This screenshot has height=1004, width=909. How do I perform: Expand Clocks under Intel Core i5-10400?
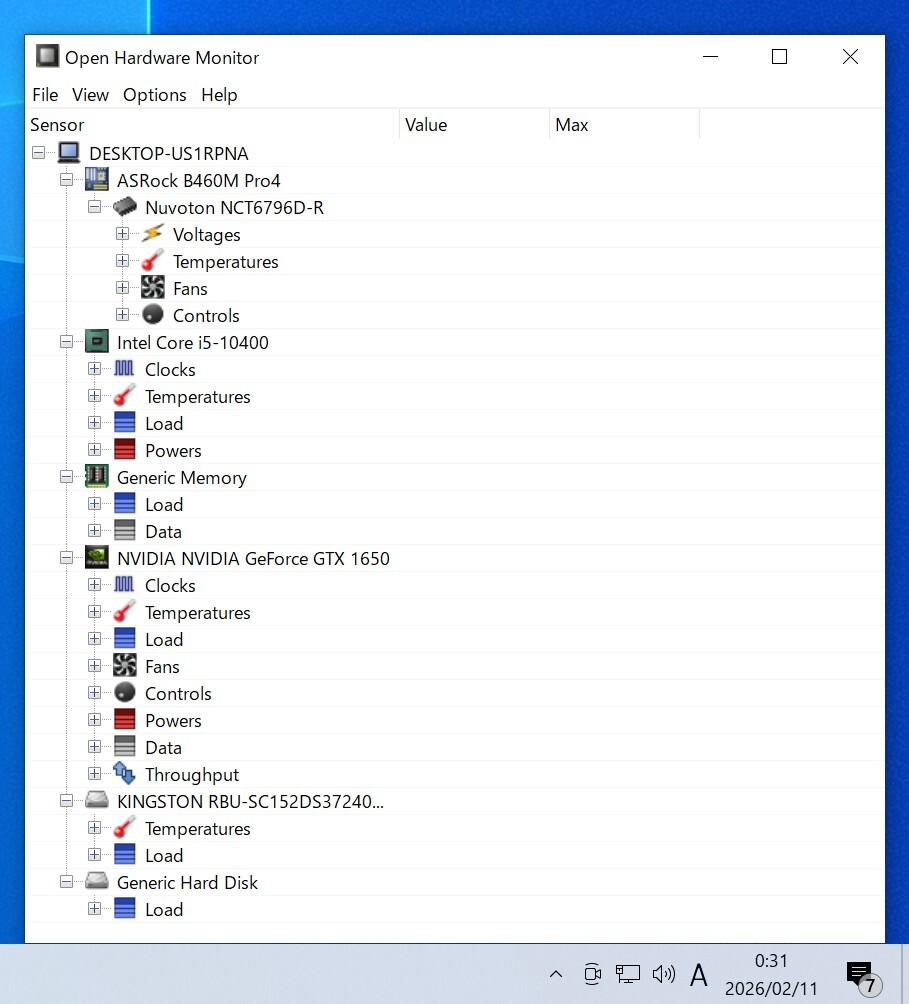pos(95,369)
